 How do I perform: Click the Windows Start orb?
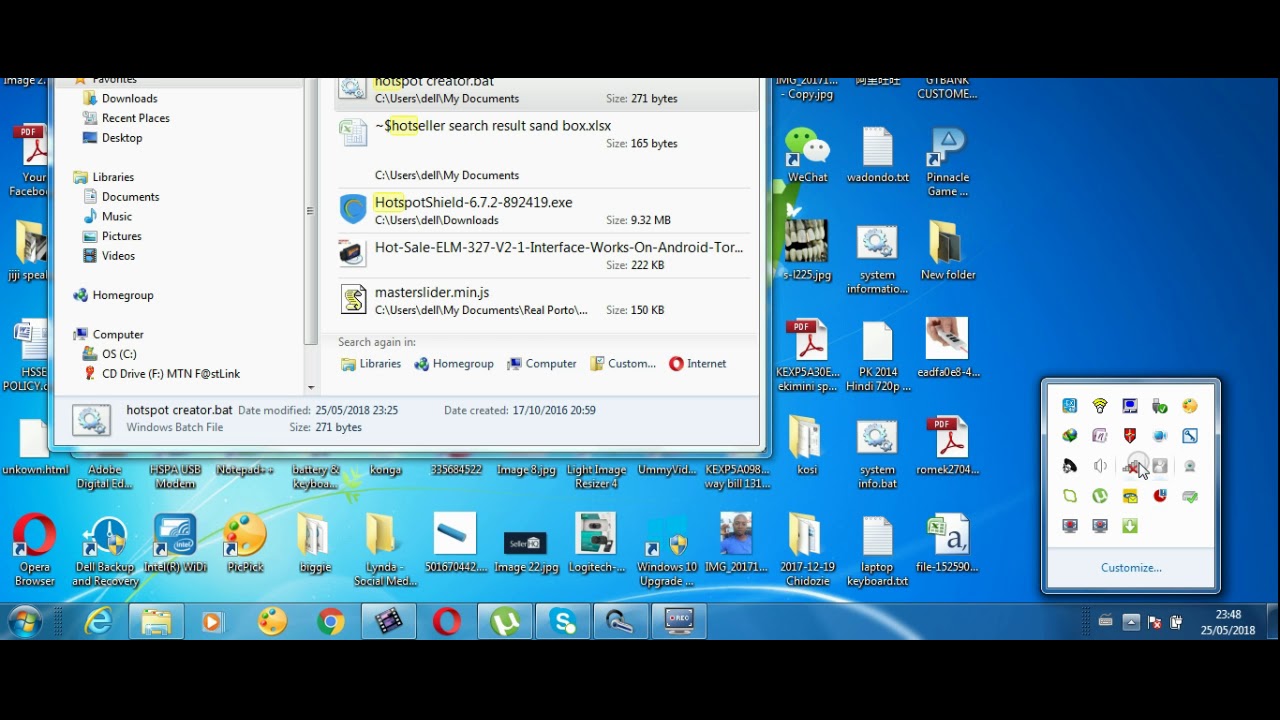[x=24, y=622]
